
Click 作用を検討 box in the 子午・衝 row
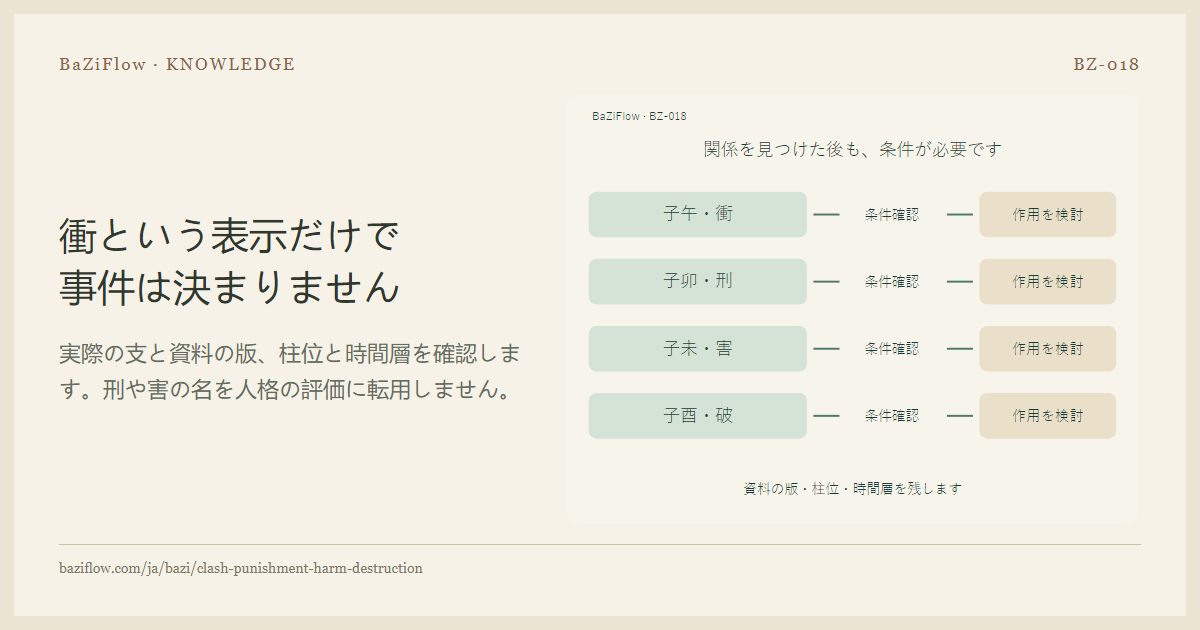pos(1047,214)
